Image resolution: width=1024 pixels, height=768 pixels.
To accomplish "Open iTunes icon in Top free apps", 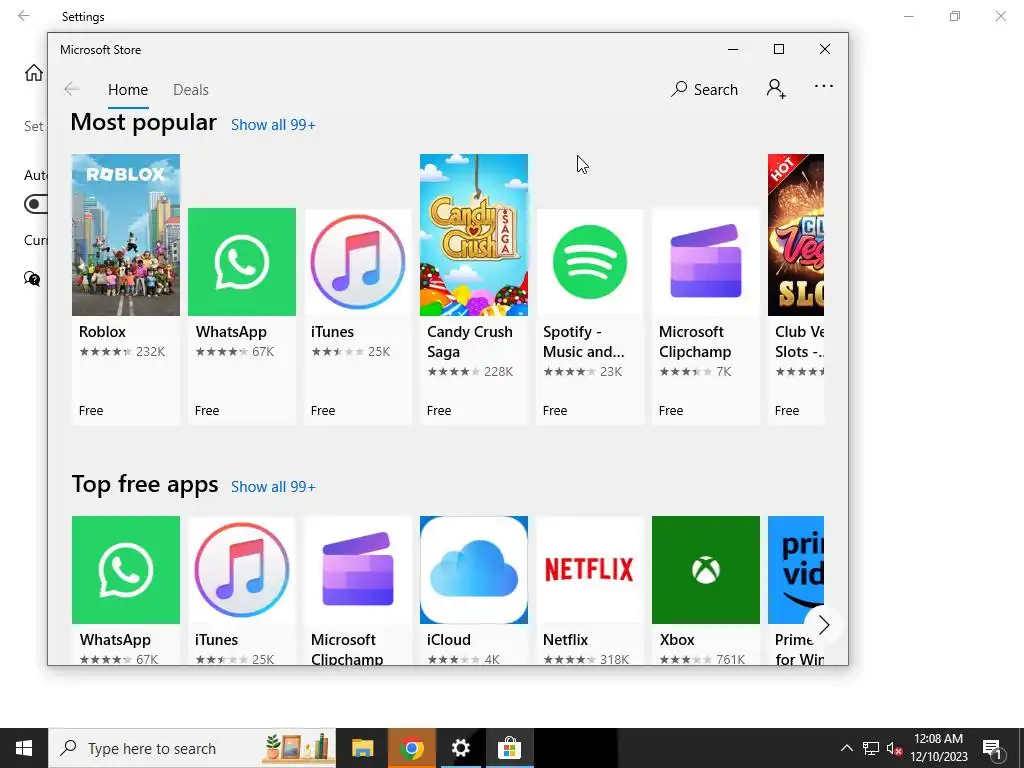I will pyautogui.click(x=242, y=570).
